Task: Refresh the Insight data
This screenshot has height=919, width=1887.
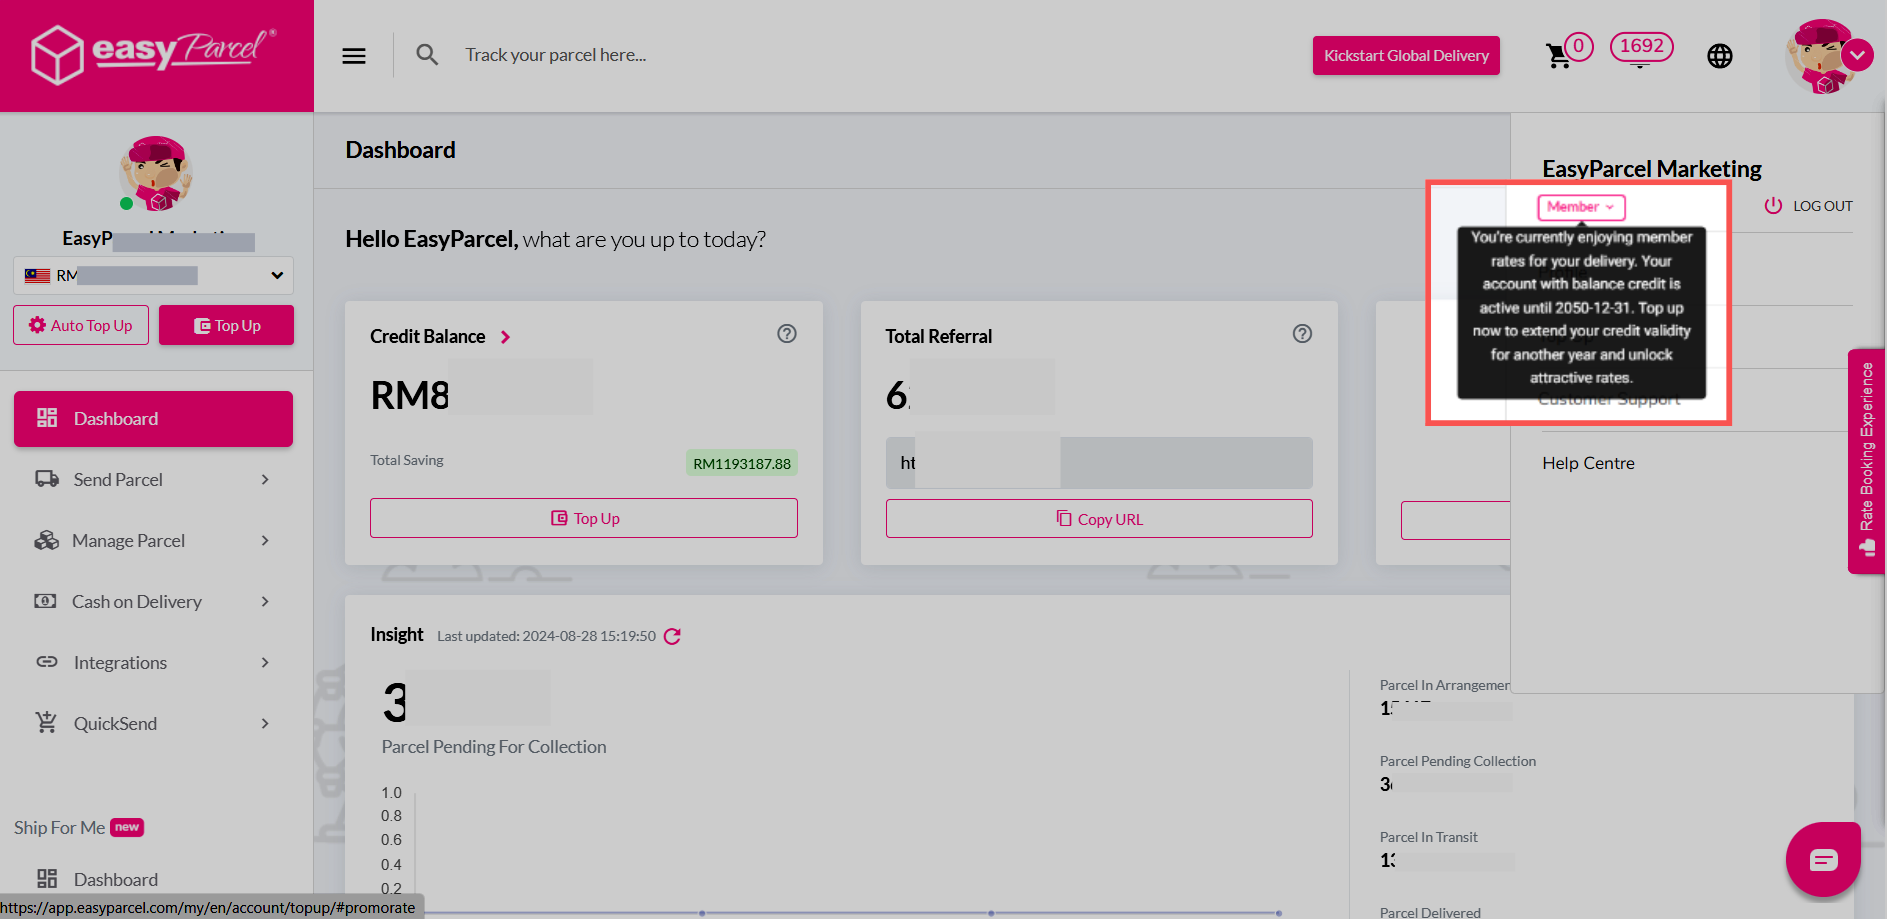Action: (672, 636)
